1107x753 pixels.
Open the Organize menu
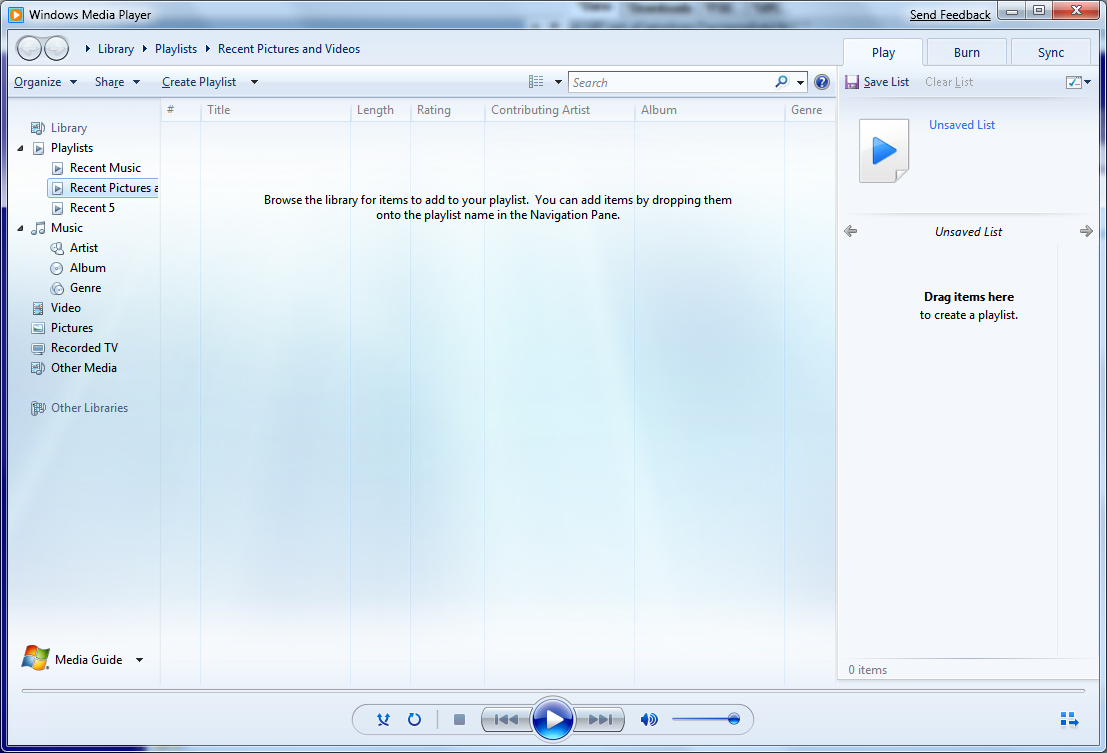[x=45, y=82]
